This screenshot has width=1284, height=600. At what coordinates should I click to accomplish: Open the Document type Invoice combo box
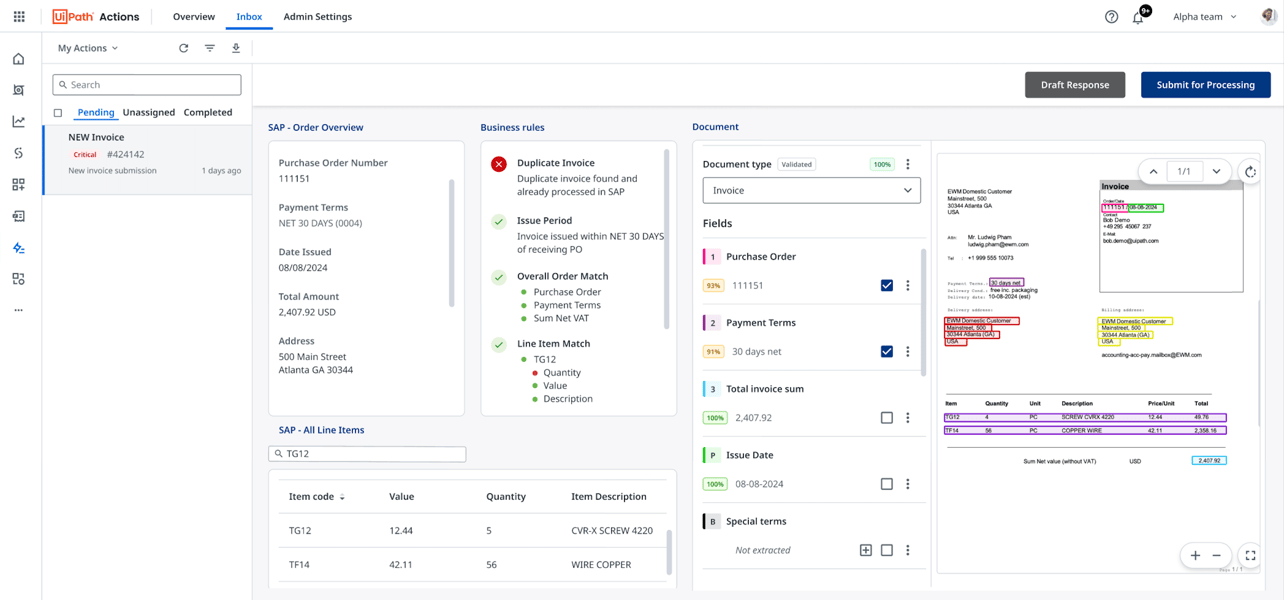coord(812,190)
